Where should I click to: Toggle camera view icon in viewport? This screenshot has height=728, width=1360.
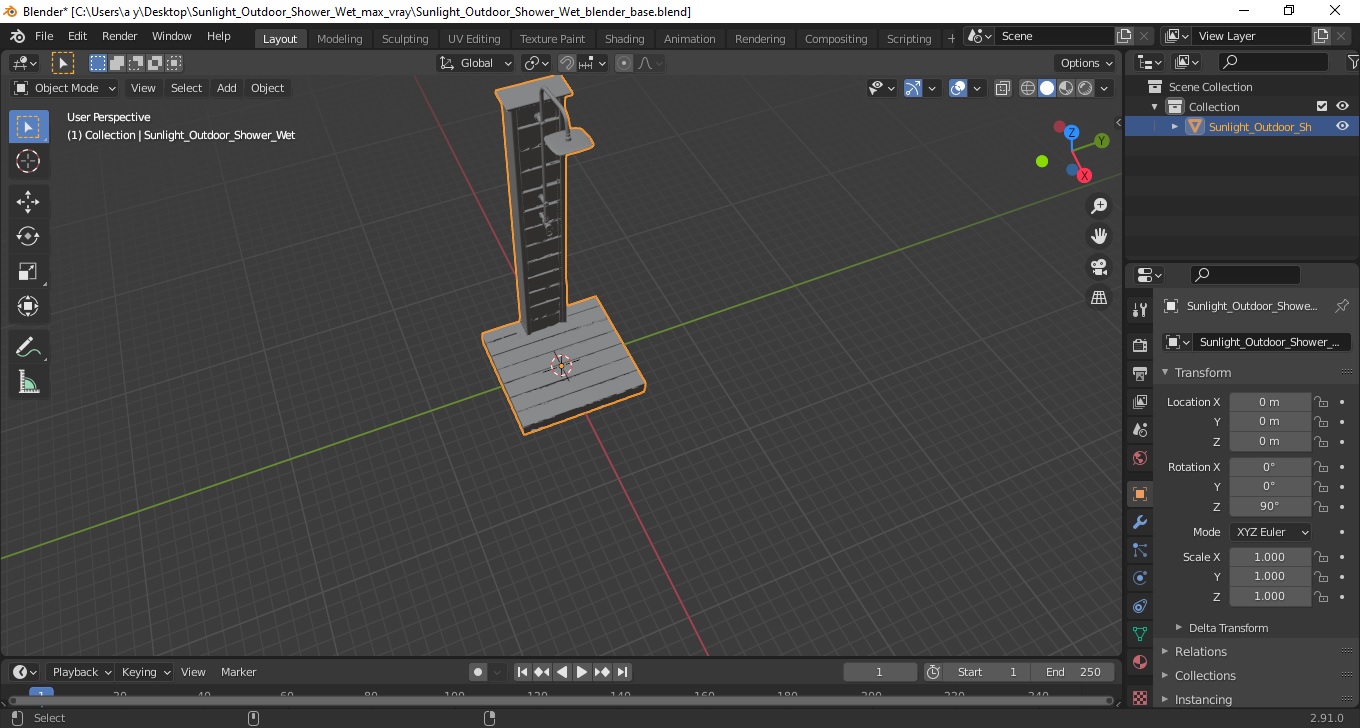pyautogui.click(x=1099, y=267)
